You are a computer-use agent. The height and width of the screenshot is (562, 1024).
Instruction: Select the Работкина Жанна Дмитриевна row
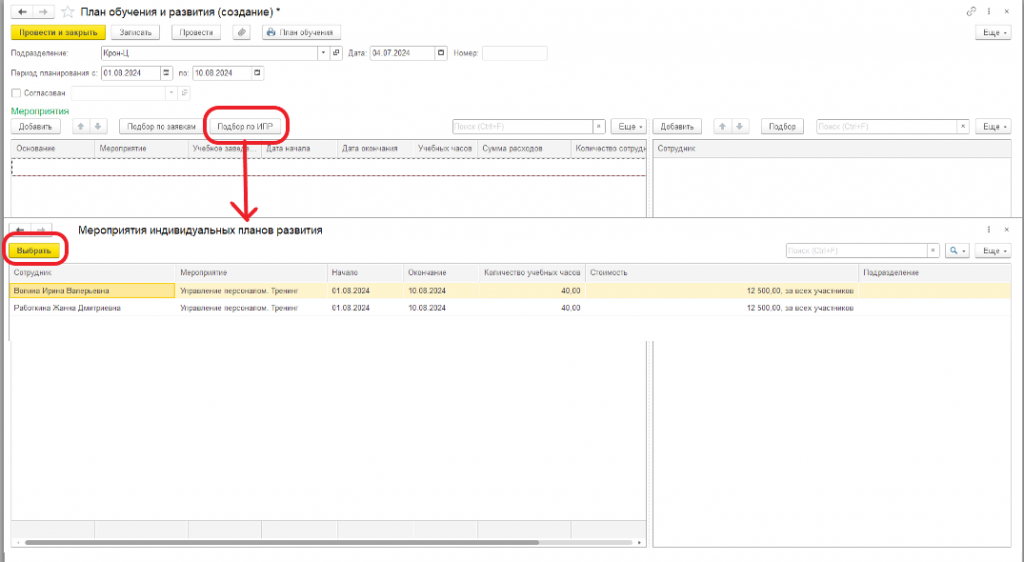coord(511,307)
